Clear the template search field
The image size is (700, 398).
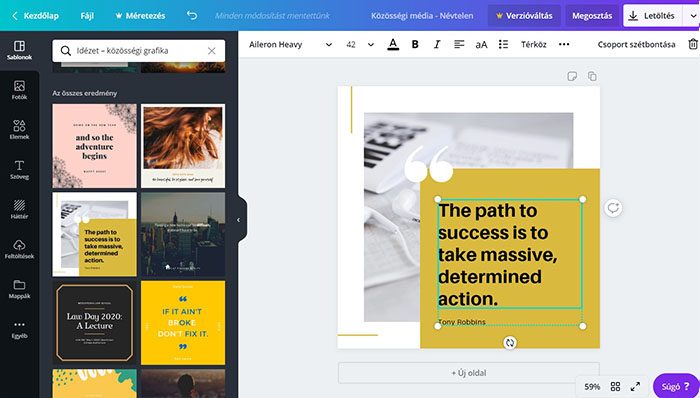[212, 51]
